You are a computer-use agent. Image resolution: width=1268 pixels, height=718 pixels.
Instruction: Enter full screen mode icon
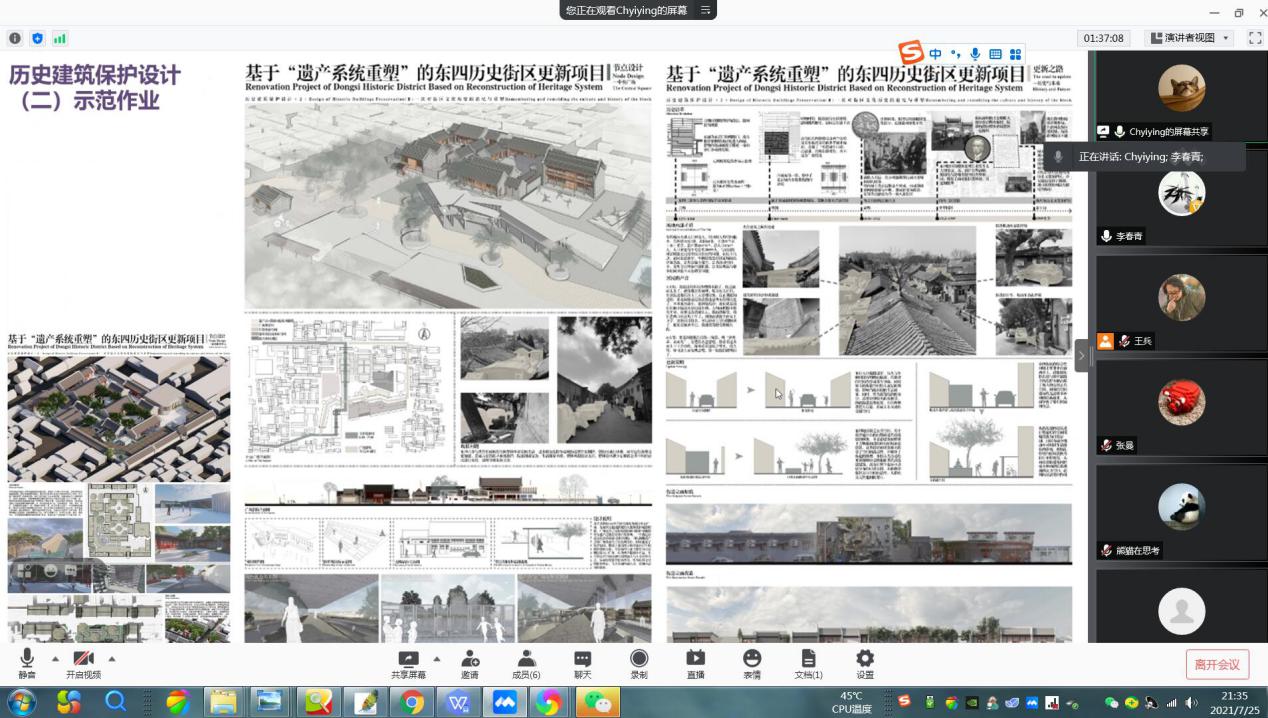pos(1255,38)
